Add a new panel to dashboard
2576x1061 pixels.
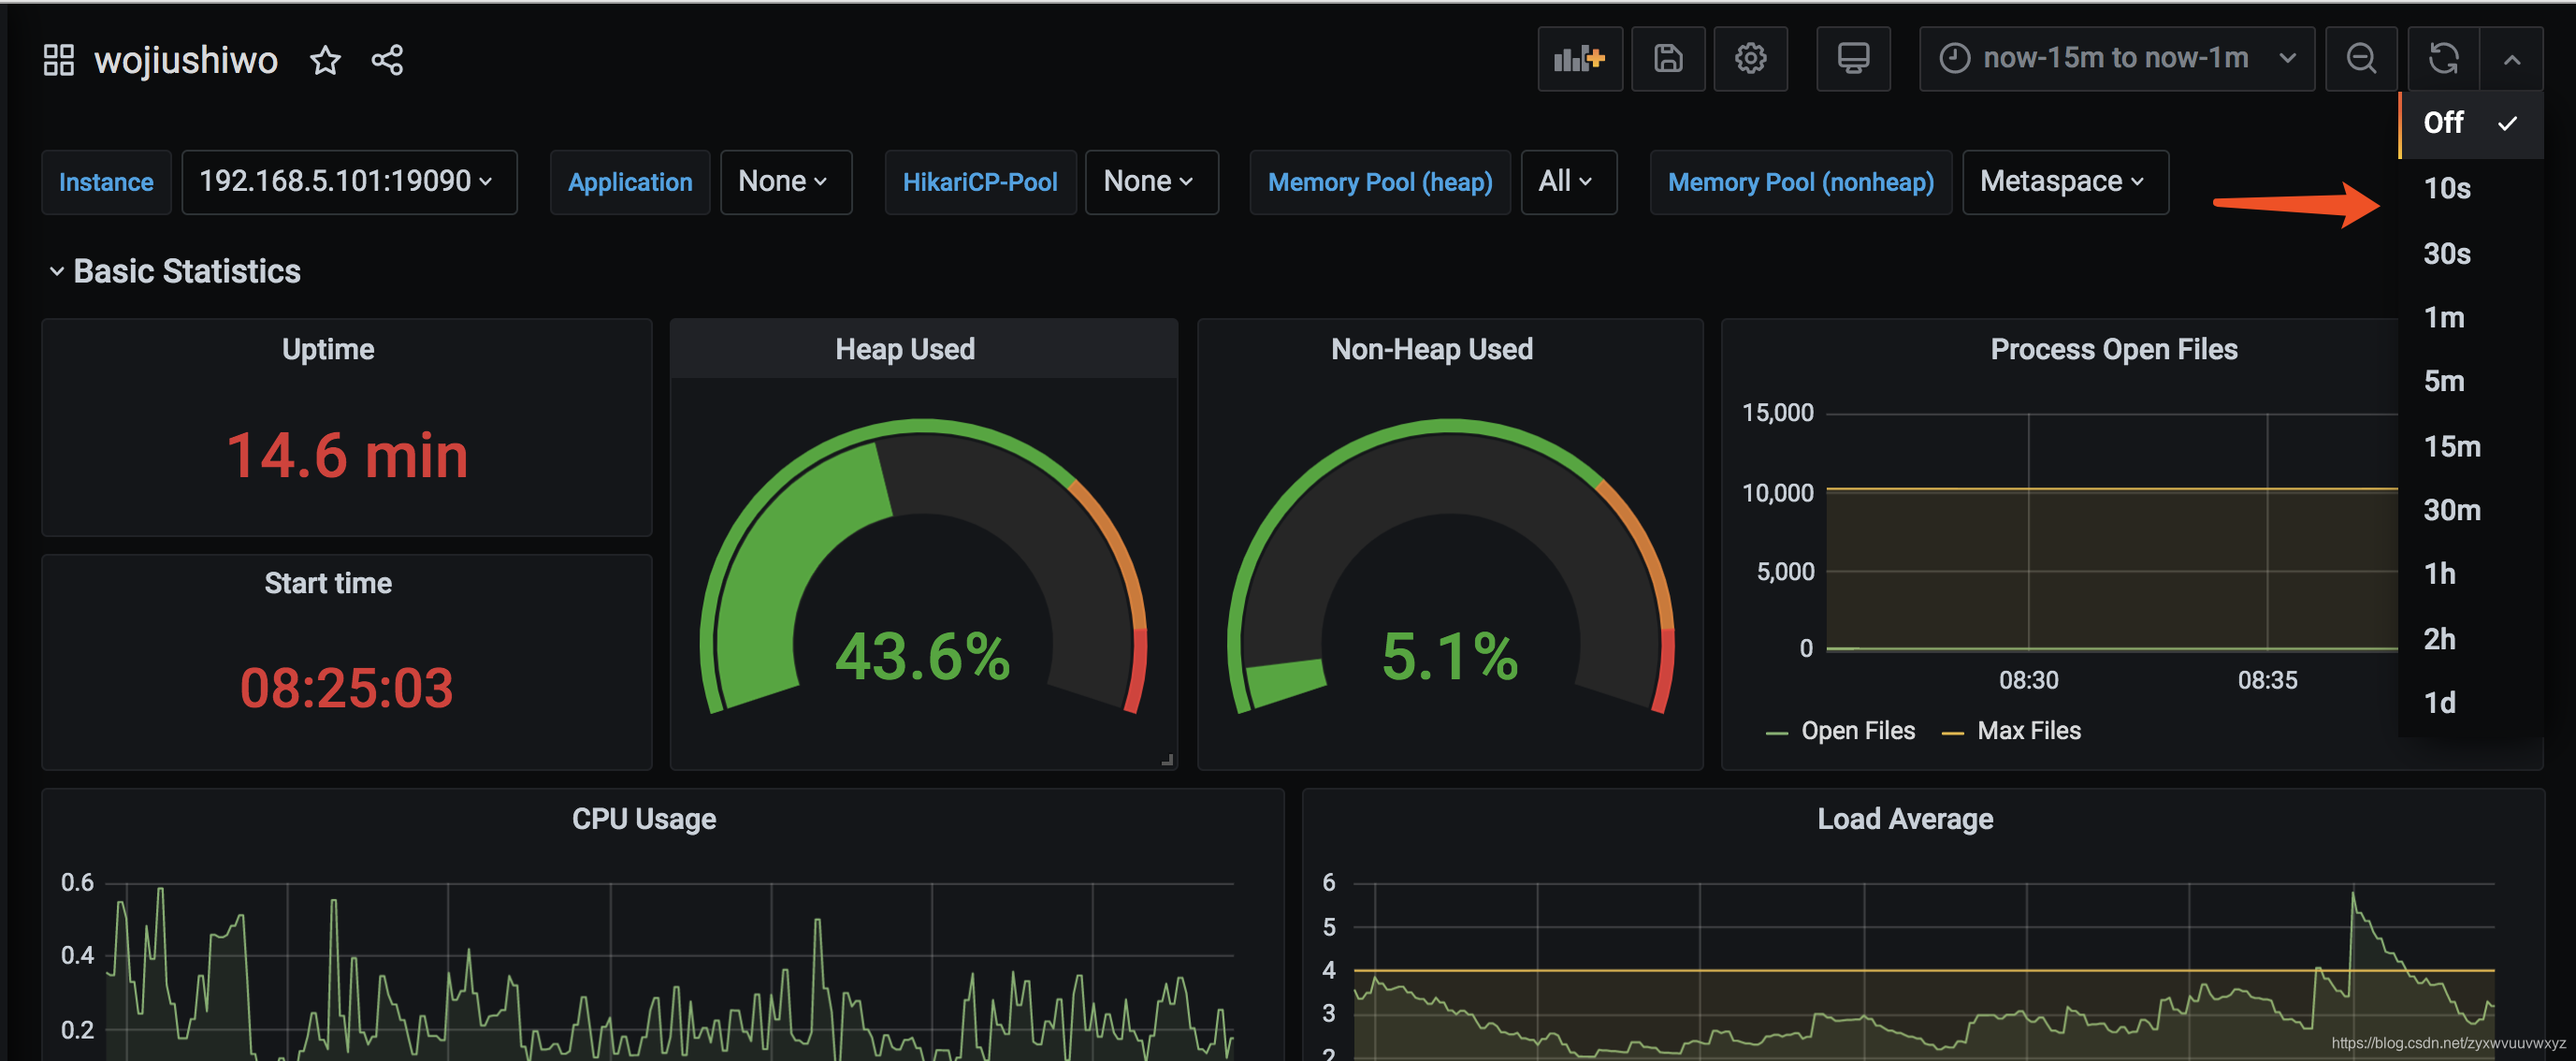coord(1580,59)
